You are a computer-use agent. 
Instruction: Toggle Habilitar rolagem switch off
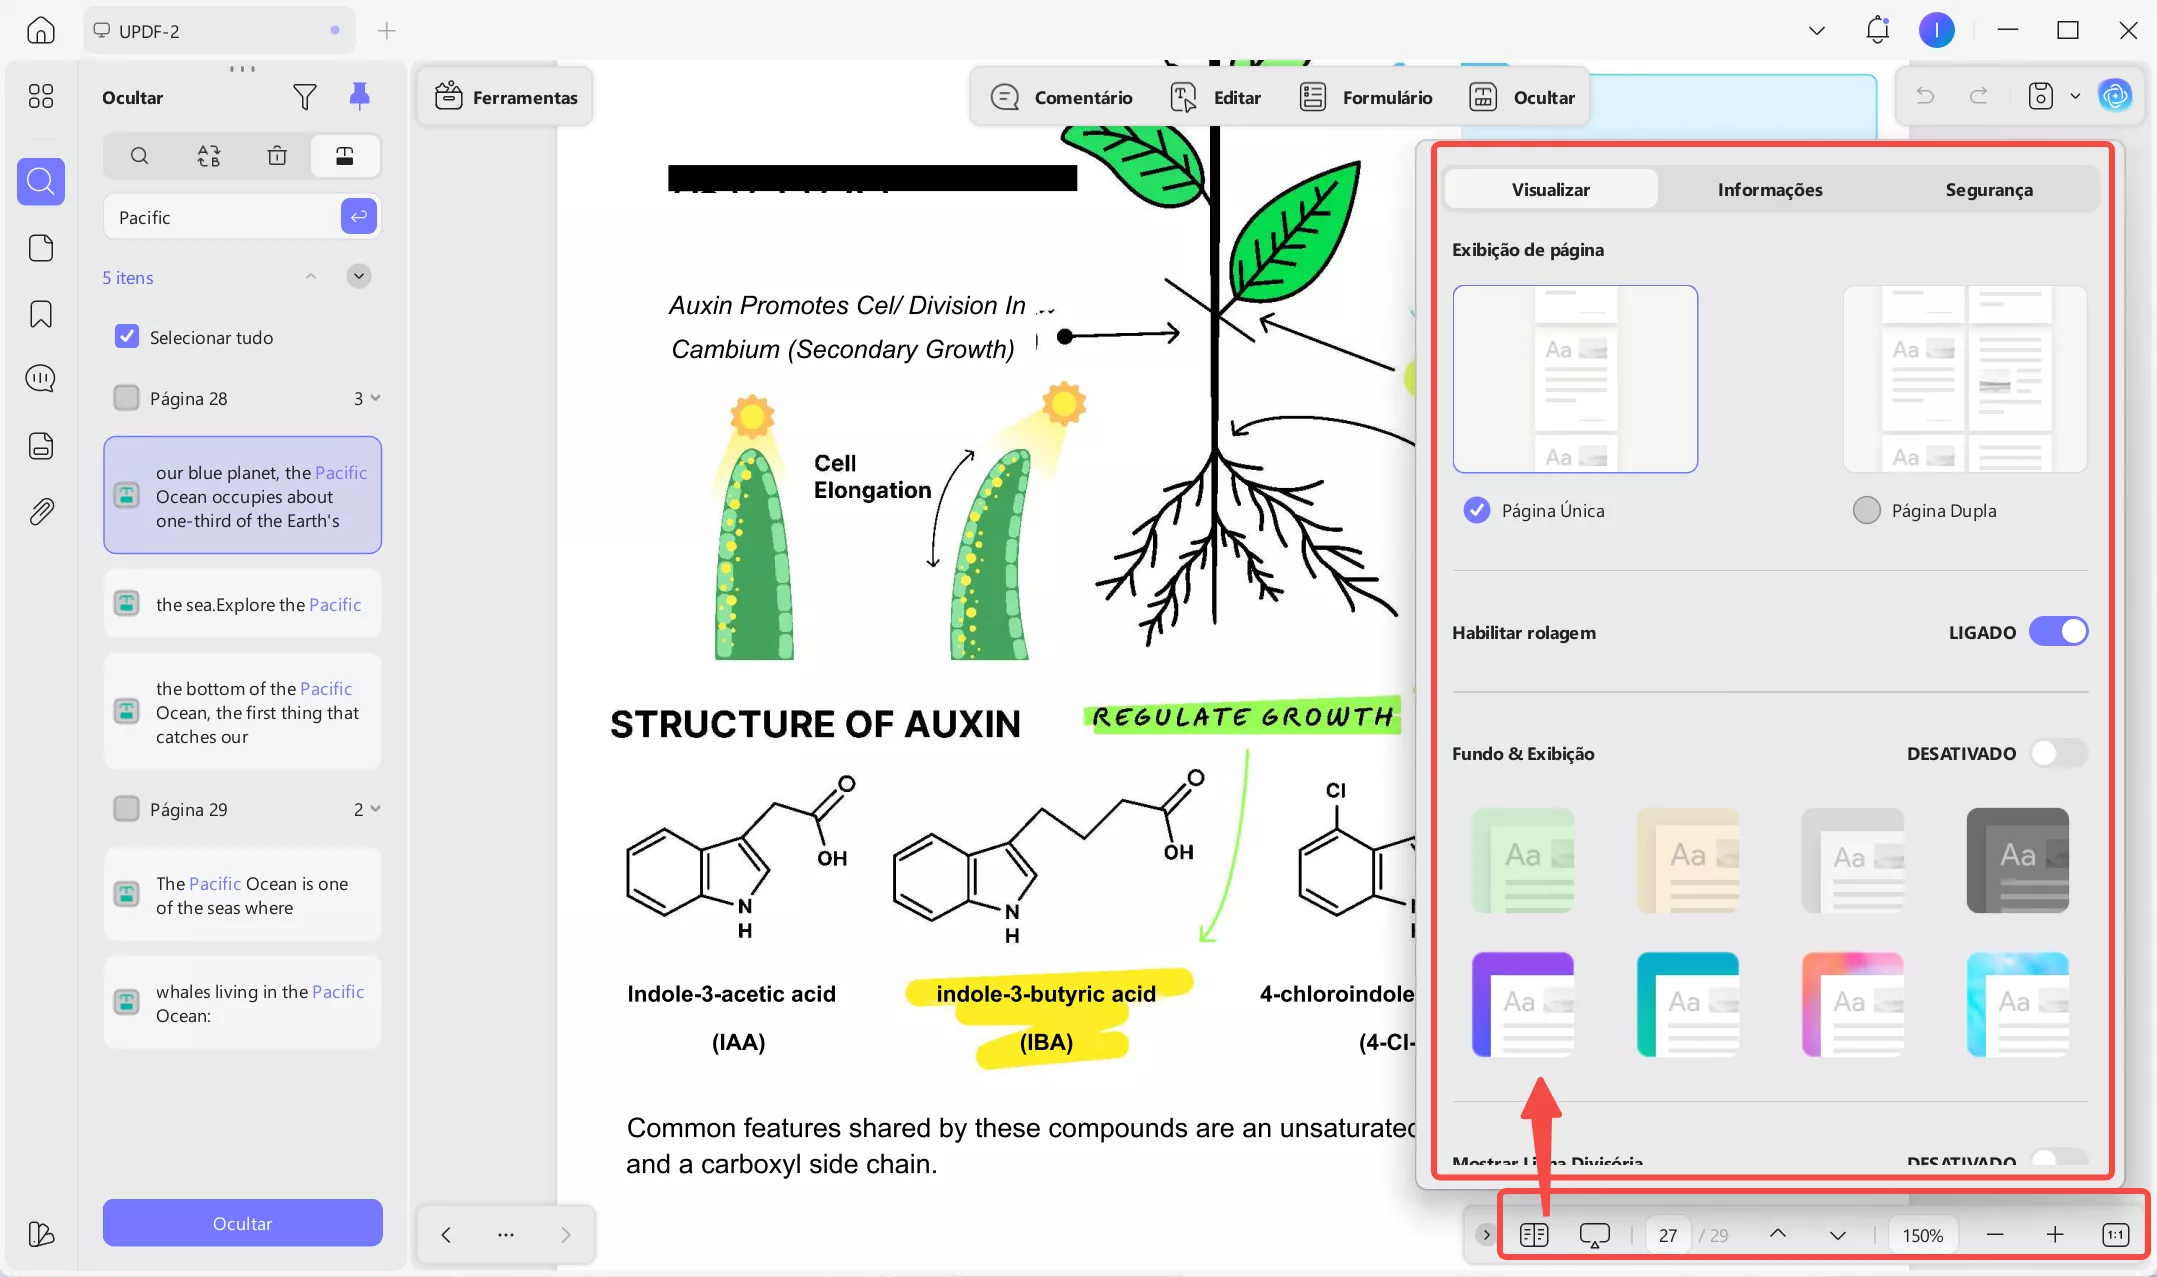(2058, 632)
